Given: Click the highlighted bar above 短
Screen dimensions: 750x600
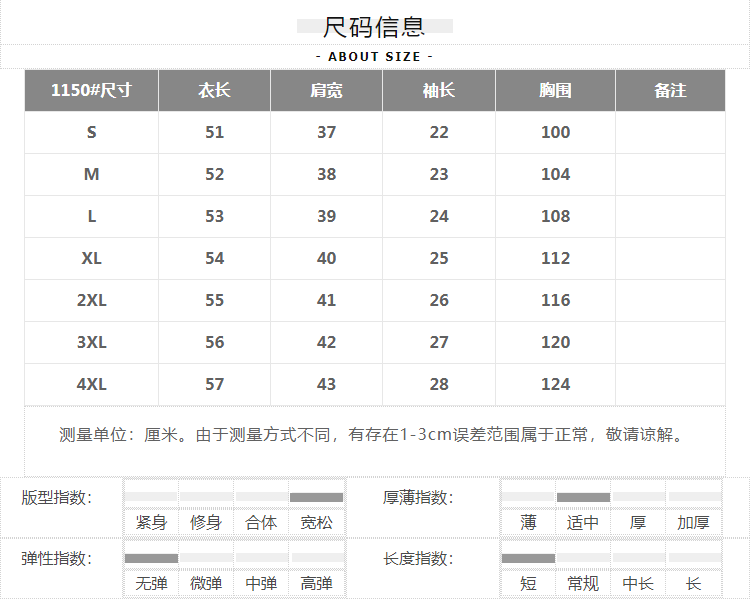Looking at the screenshot, I should point(528,558).
